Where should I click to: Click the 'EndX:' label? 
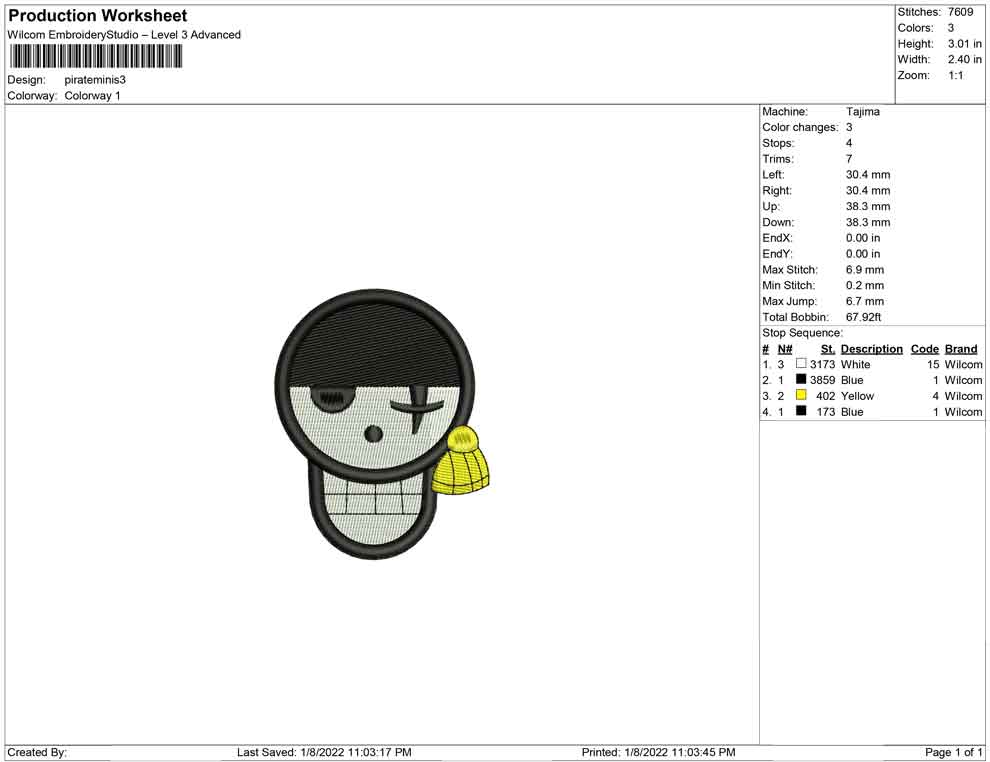point(777,238)
